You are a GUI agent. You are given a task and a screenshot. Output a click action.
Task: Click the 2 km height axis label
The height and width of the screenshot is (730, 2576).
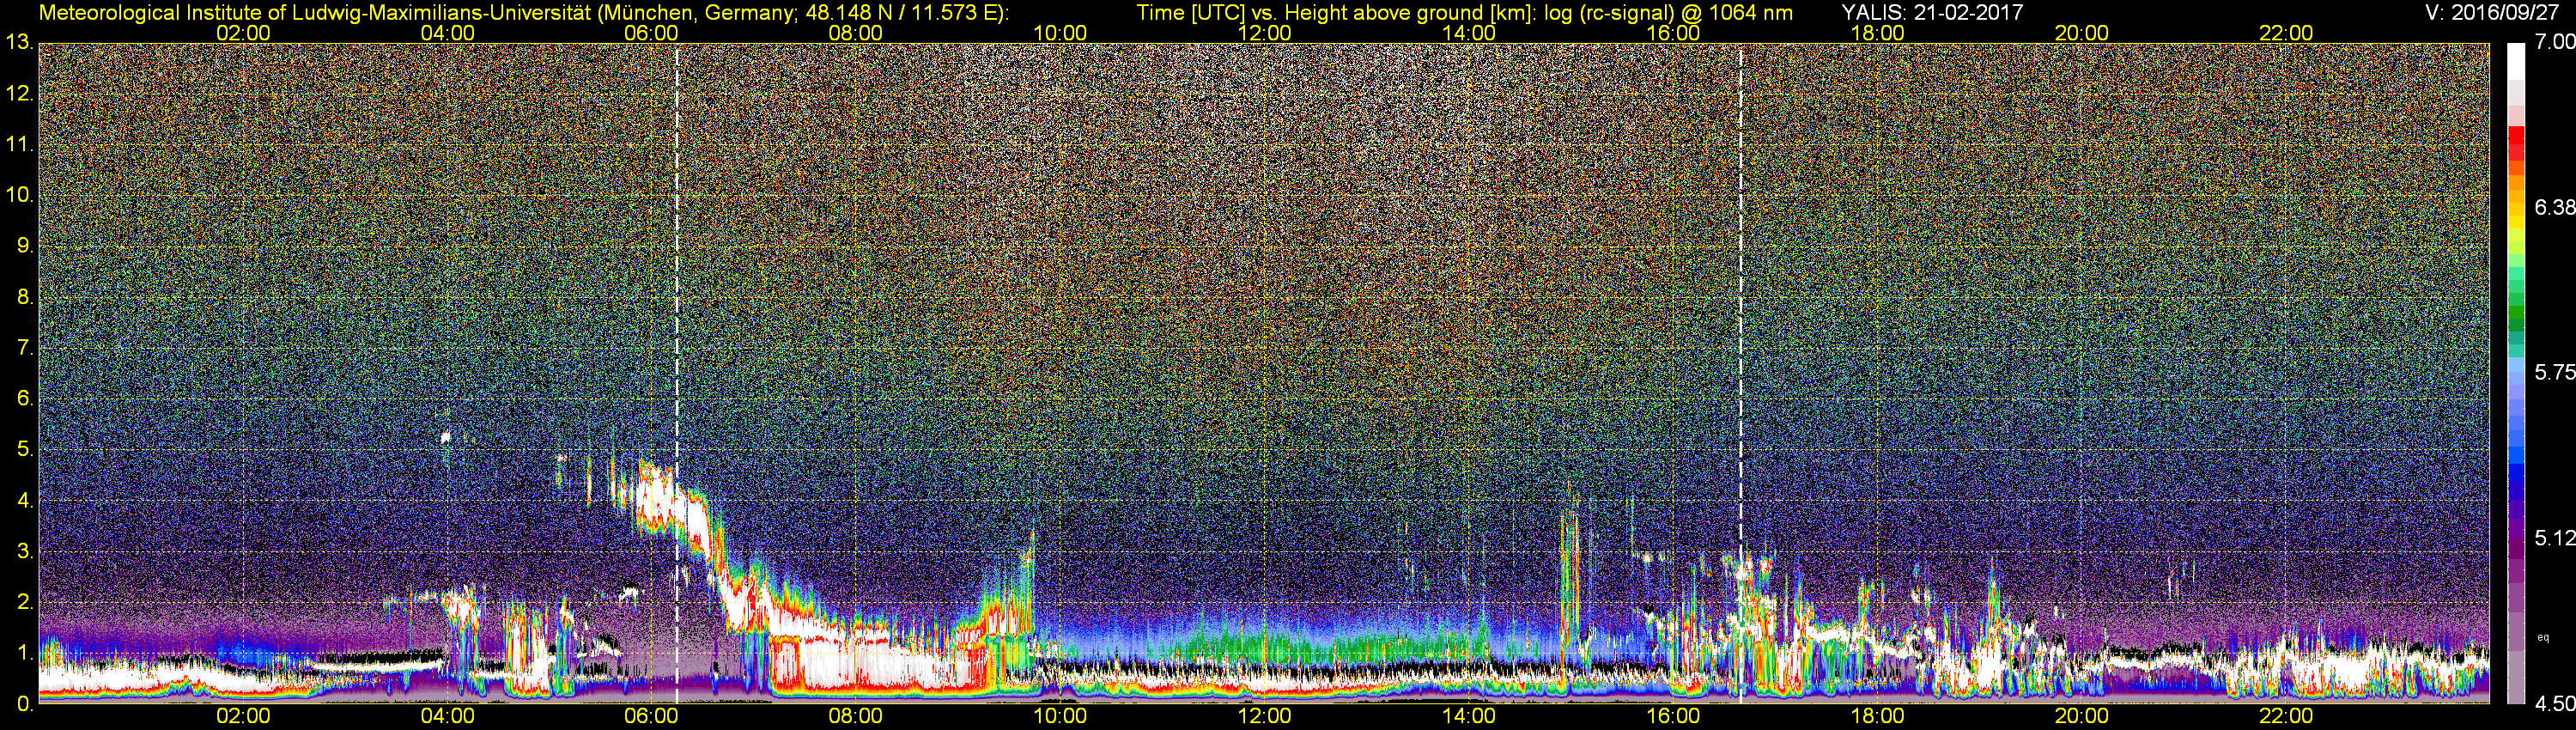pos(25,601)
